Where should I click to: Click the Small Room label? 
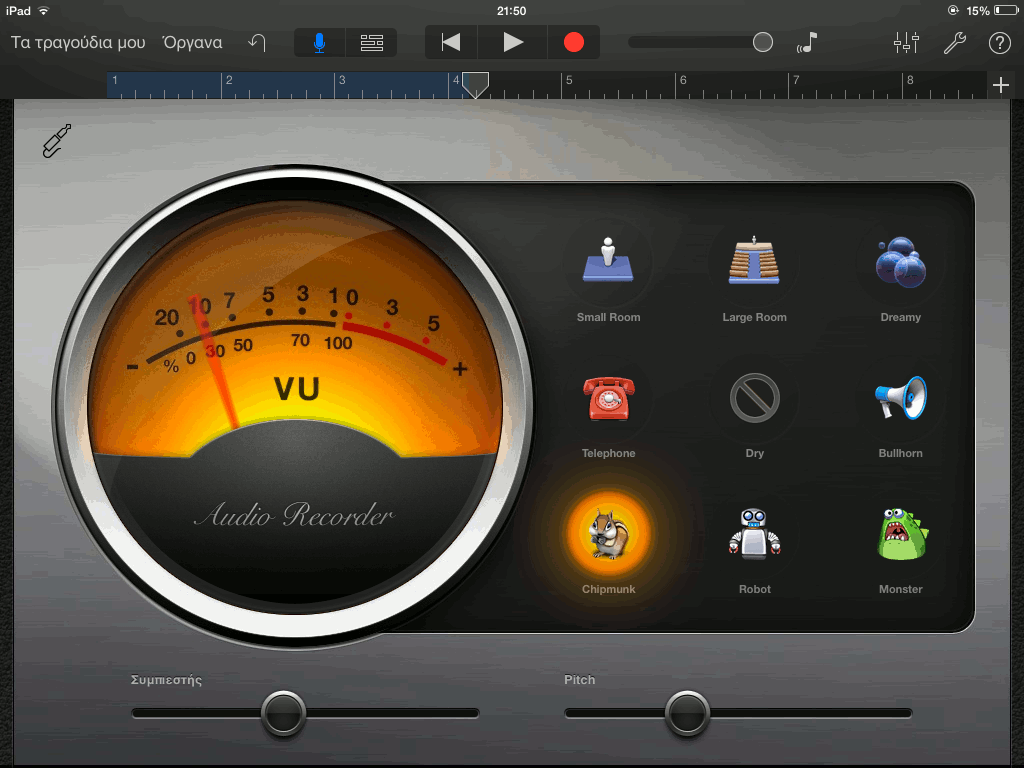click(x=608, y=317)
